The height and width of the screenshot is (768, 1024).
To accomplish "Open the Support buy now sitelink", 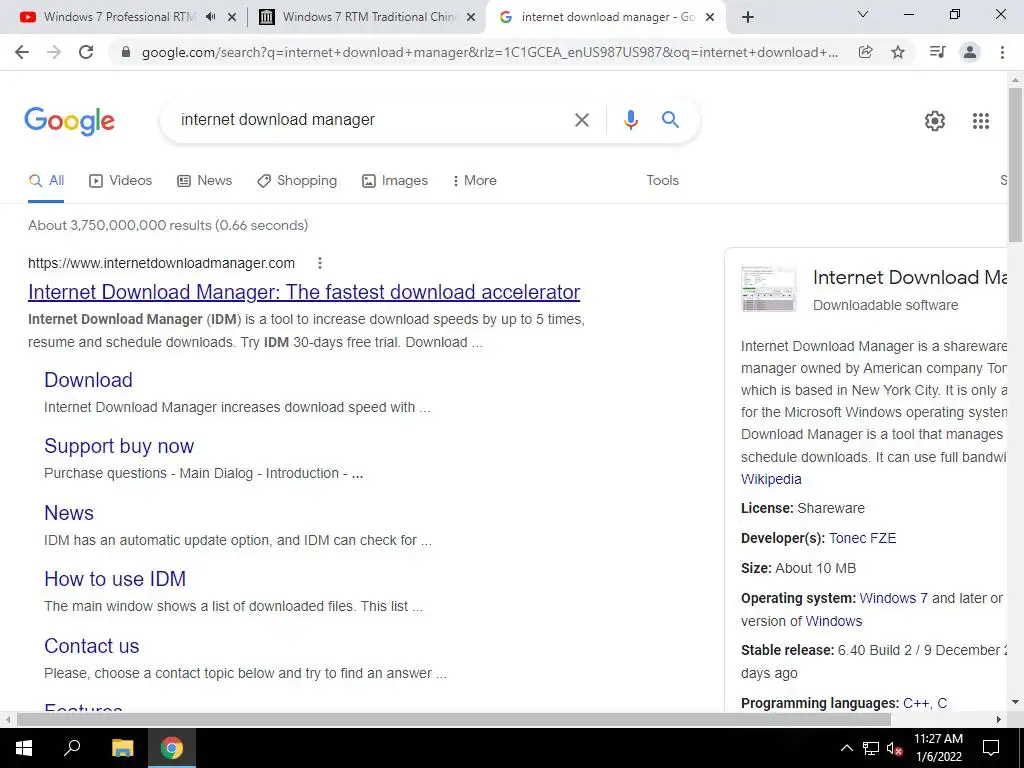I will click(x=119, y=446).
